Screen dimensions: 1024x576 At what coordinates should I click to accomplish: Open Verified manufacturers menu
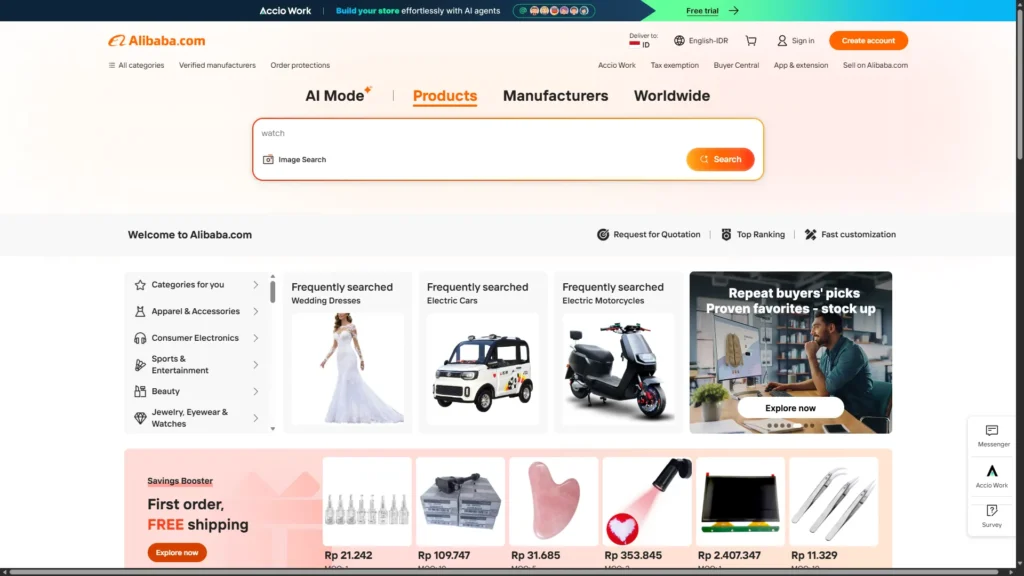(x=217, y=65)
